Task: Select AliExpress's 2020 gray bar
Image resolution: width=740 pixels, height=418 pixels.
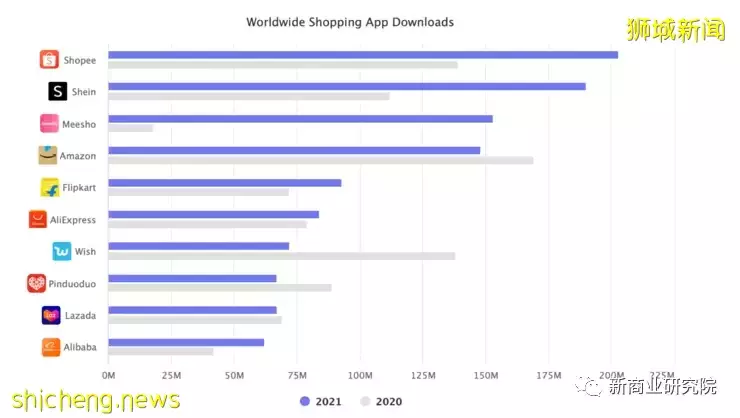Action: point(207,225)
